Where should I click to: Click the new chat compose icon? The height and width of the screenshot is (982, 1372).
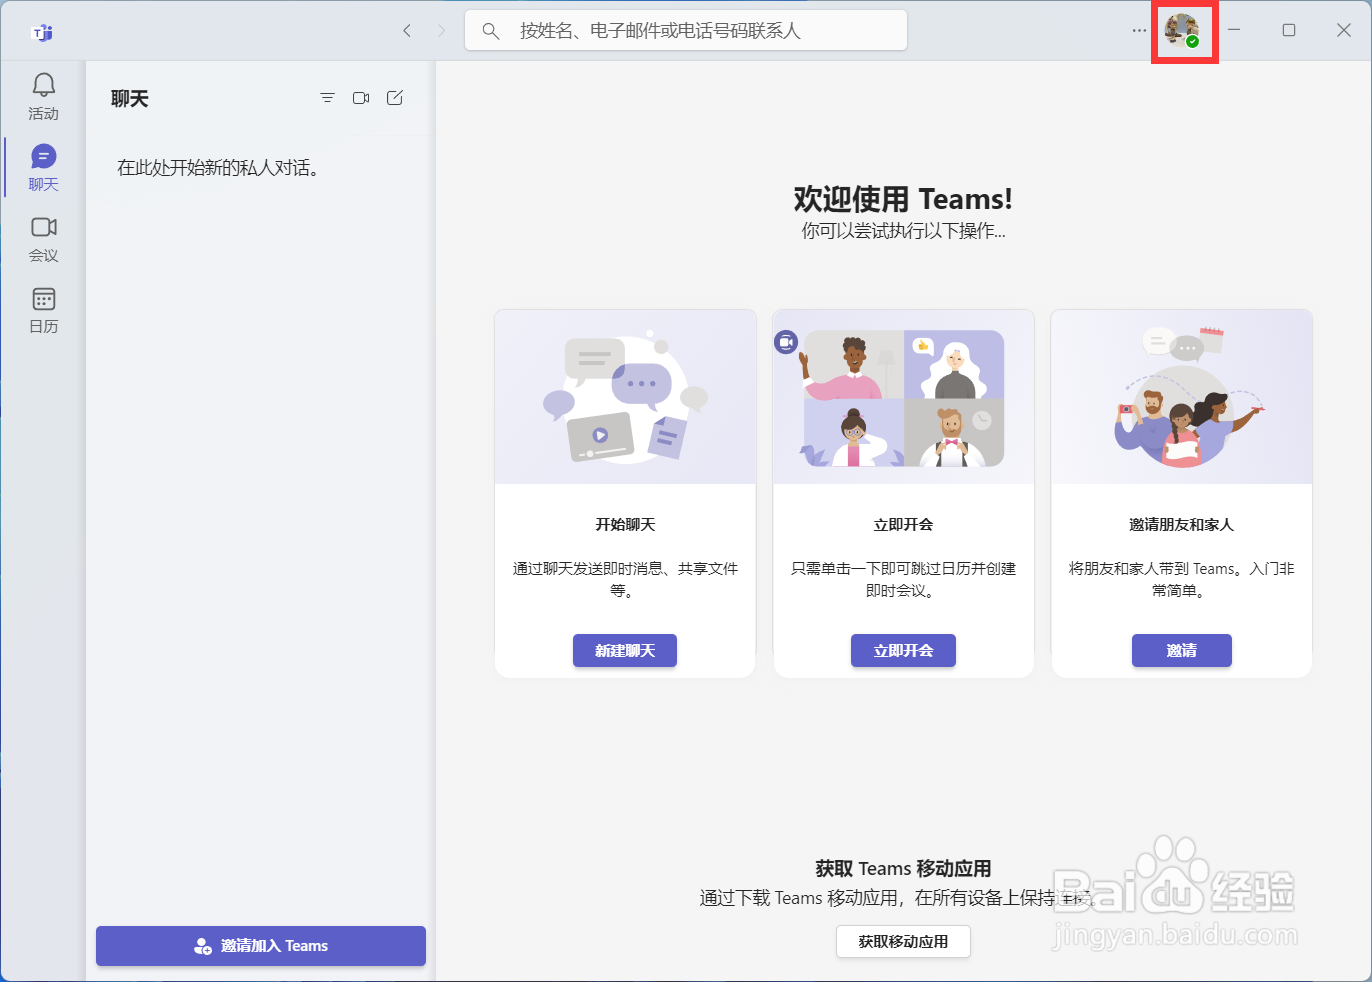(395, 98)
